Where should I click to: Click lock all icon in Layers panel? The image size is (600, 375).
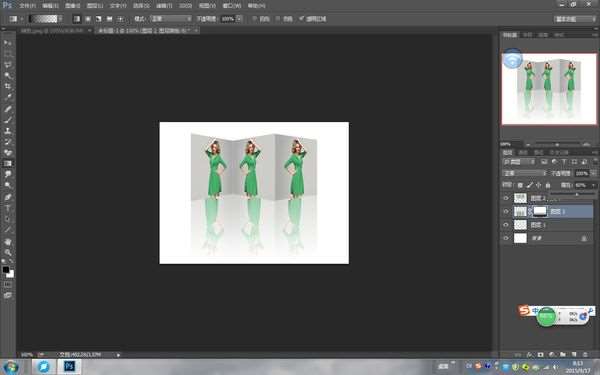coord(548,185)
